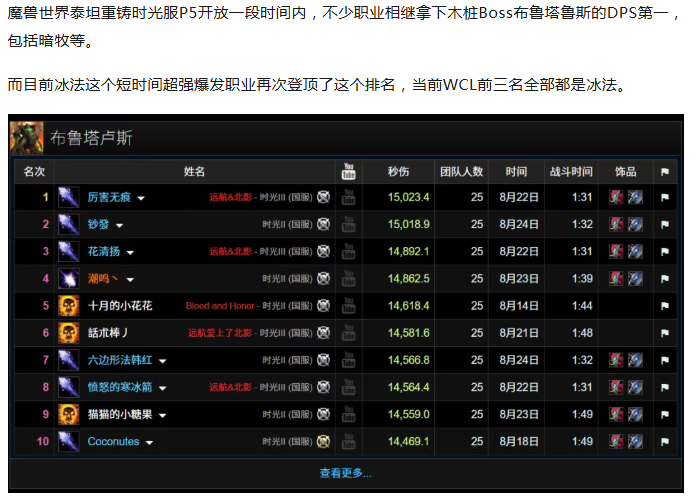
Task: Click class icon for 愤怒的寒冰箭
Action: (x=68, y=387)
